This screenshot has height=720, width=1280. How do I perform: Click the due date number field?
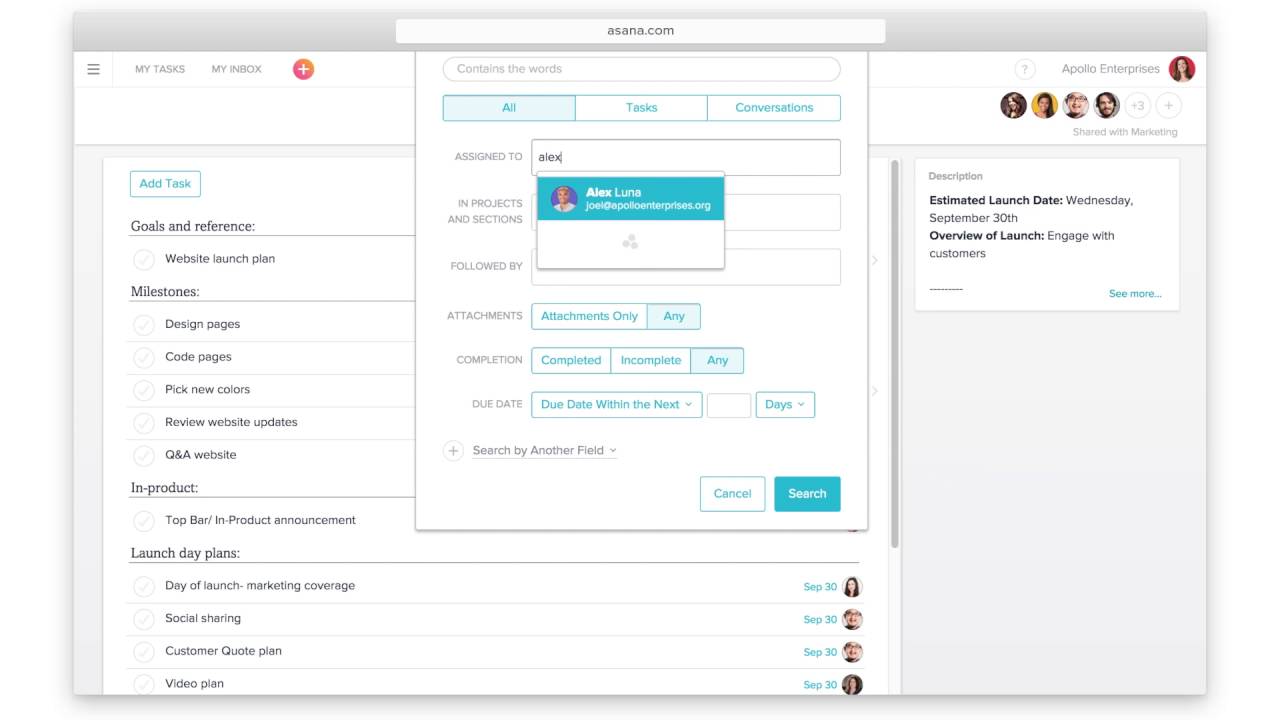click(728, 405)
